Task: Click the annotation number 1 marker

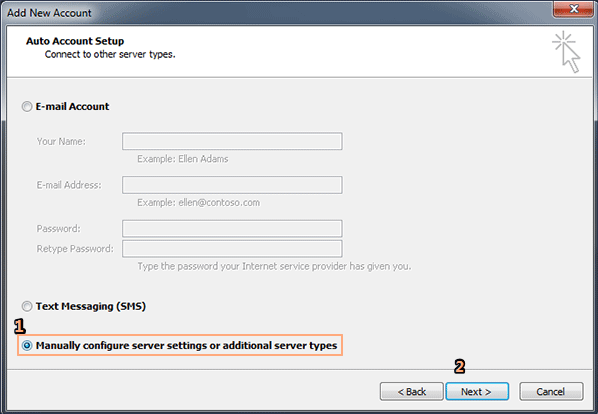Action: pos(20,326)
